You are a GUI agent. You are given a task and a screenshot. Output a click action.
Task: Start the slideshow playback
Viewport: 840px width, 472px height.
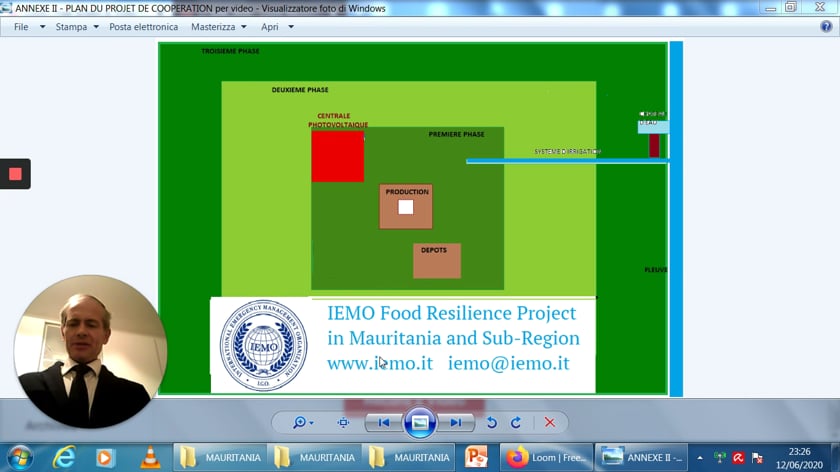(419, 423)
